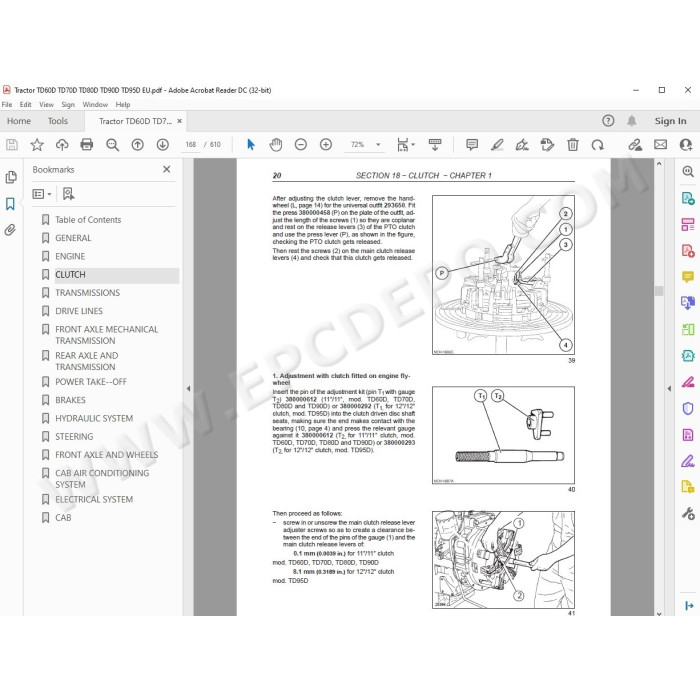
Task: Open the comment tool in right pane
Action: coord(688,277)
